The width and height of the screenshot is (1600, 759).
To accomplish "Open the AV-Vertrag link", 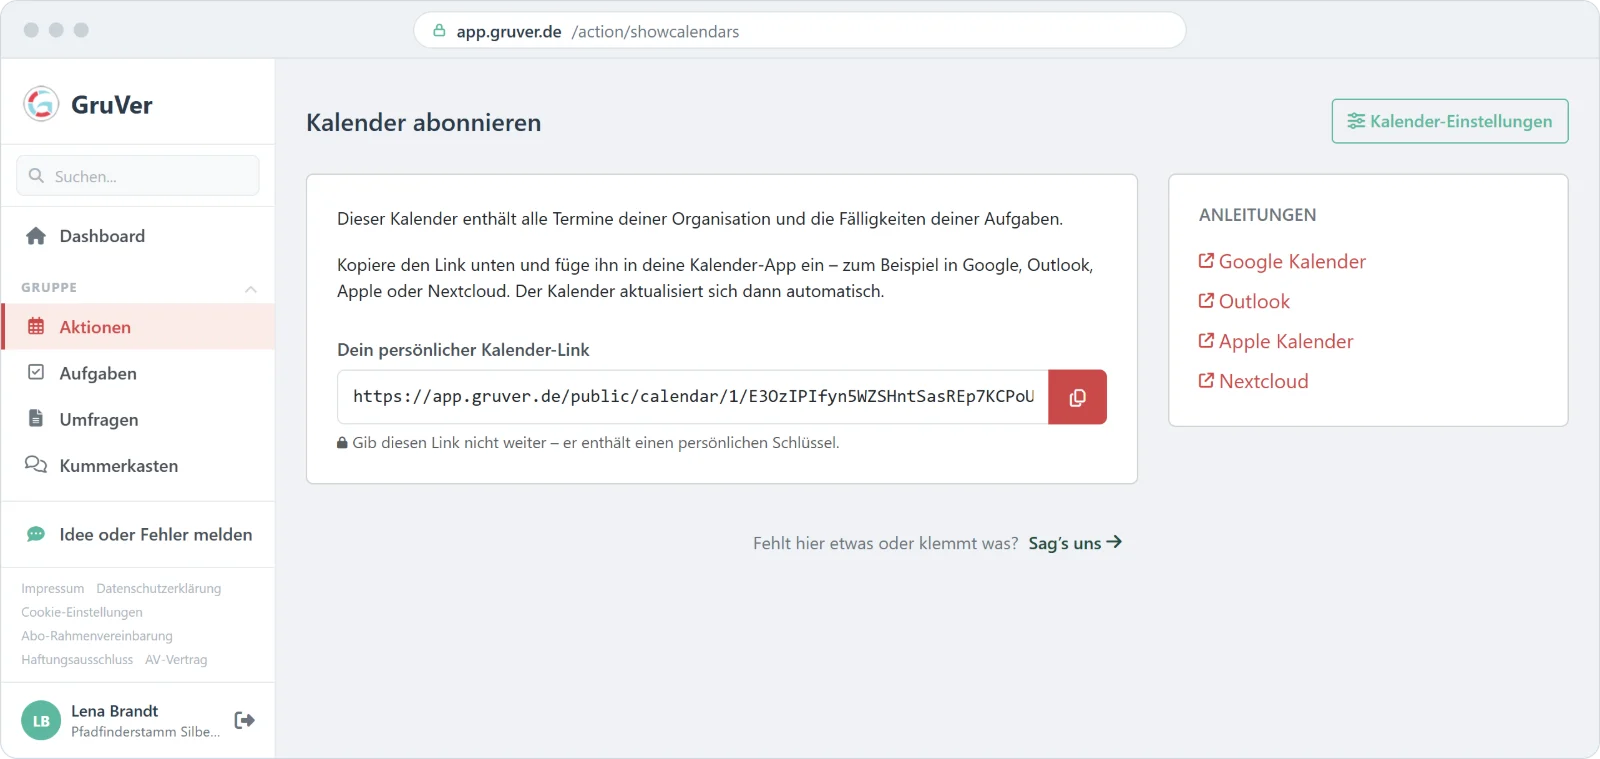I will pos(176,660).
